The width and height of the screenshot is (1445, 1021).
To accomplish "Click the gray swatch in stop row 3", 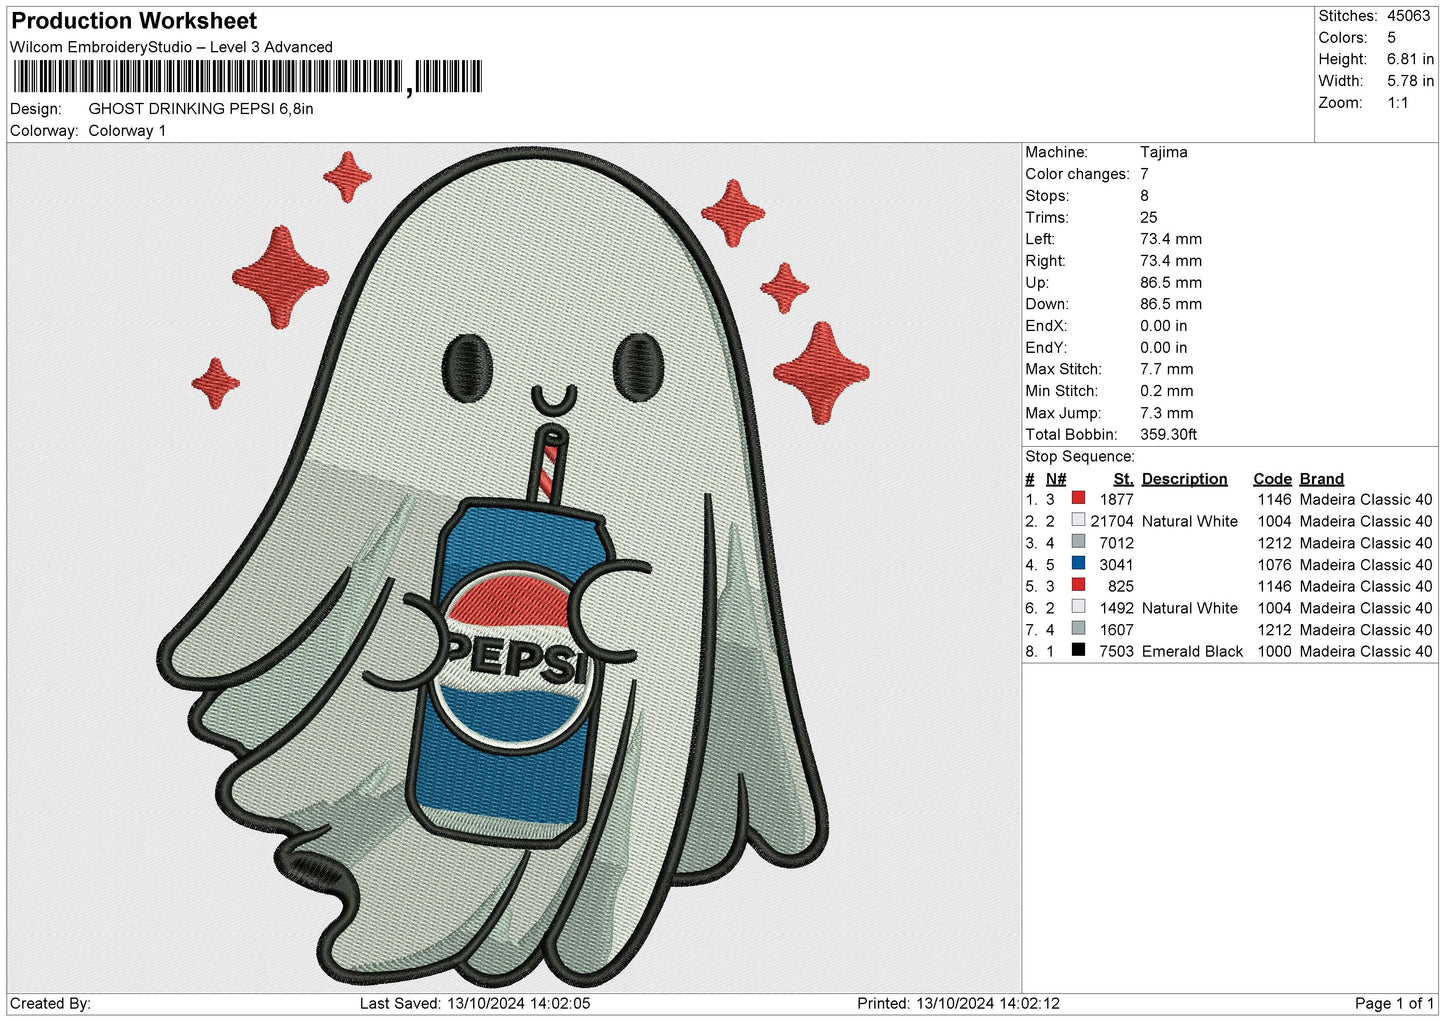I will pyautogui.click(x=1078, y=542).
